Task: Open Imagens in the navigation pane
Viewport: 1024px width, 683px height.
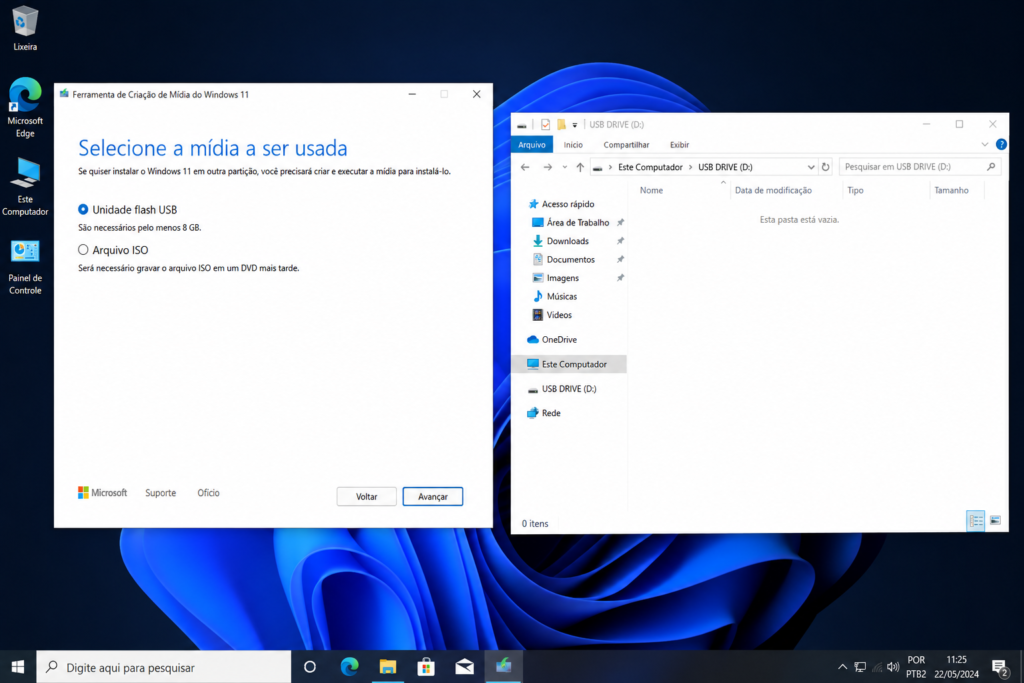Action: point(555,278)
